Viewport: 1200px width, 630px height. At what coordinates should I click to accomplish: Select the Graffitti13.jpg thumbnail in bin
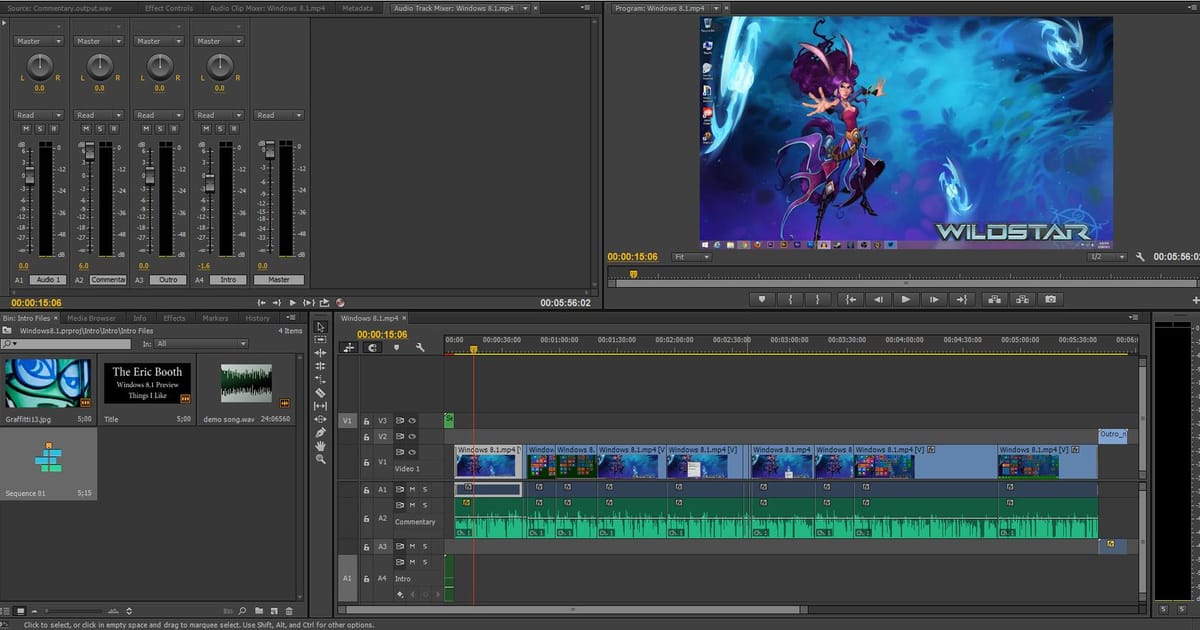(48, 384)
